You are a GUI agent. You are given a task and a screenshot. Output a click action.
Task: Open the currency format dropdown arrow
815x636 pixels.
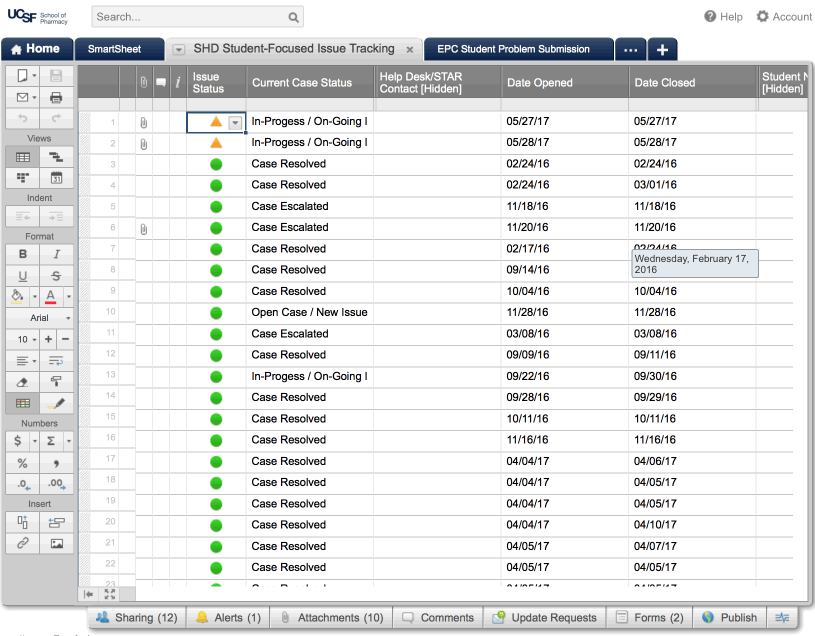34,441
